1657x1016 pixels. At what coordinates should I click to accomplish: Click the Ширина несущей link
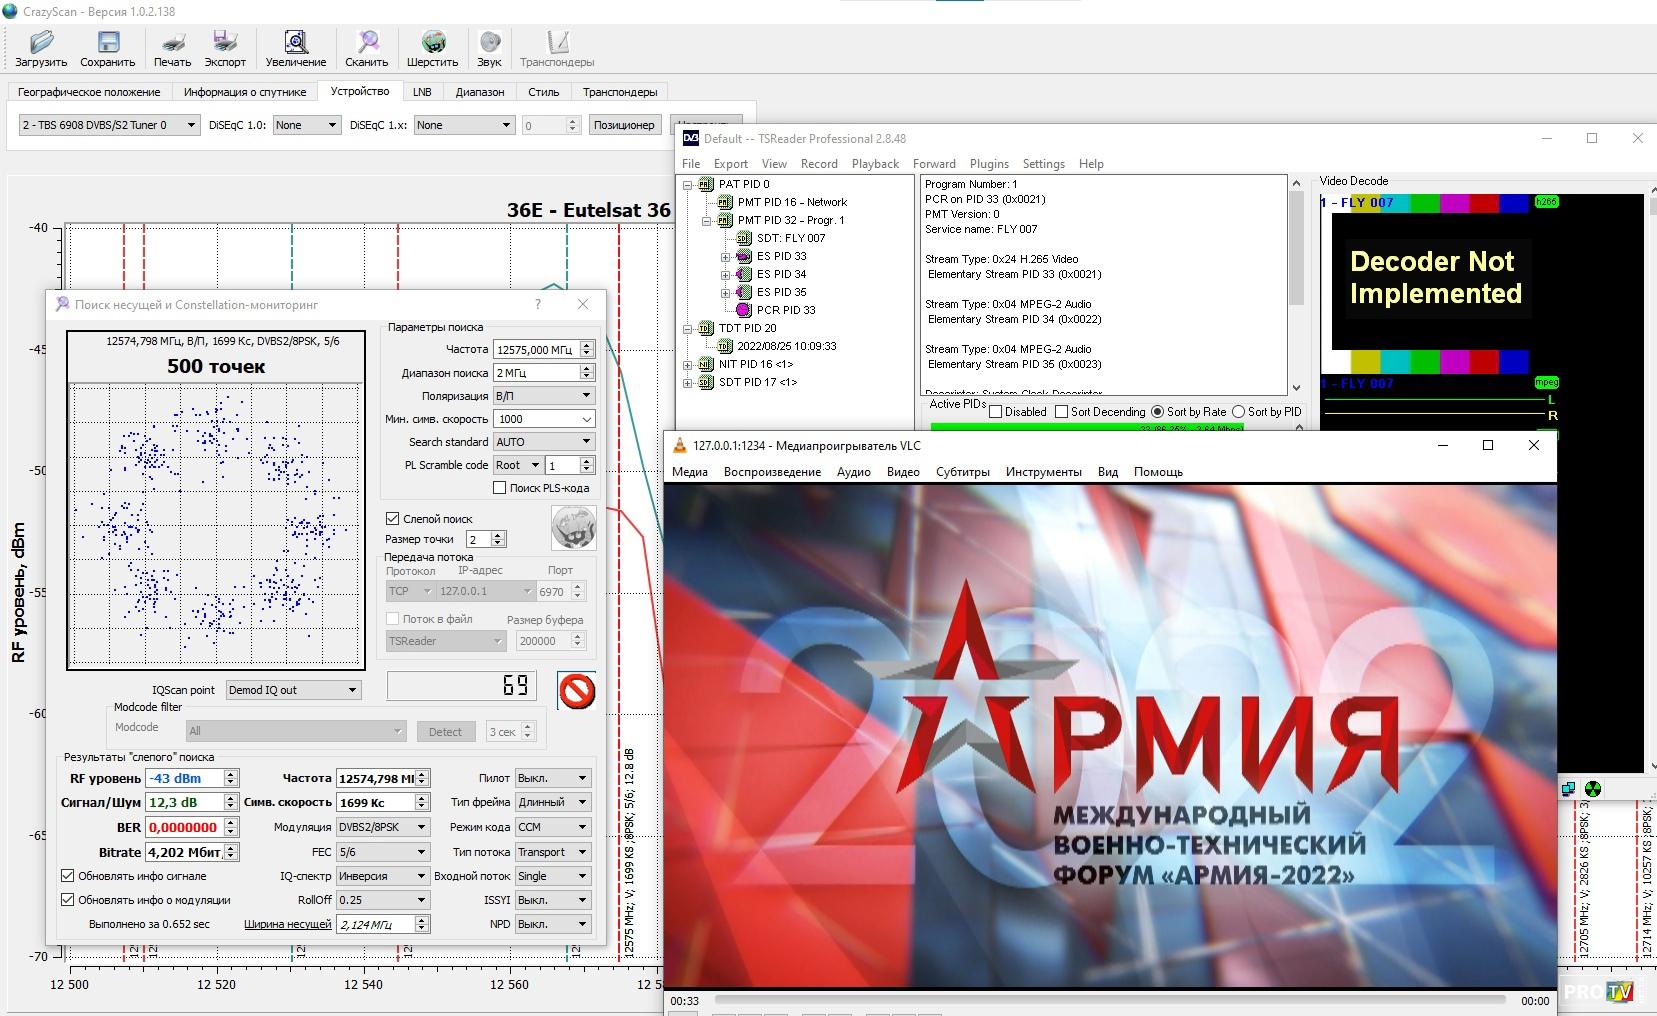tap(287, 925)
